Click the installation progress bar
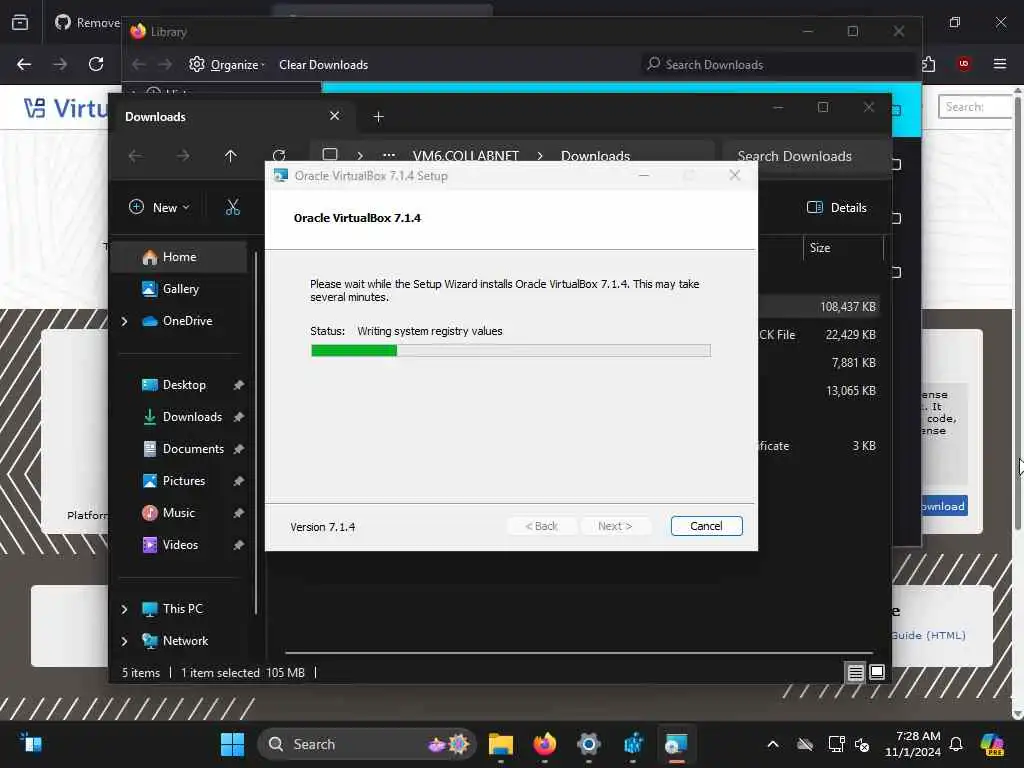Screen dimensions: 1024x768 511,351
